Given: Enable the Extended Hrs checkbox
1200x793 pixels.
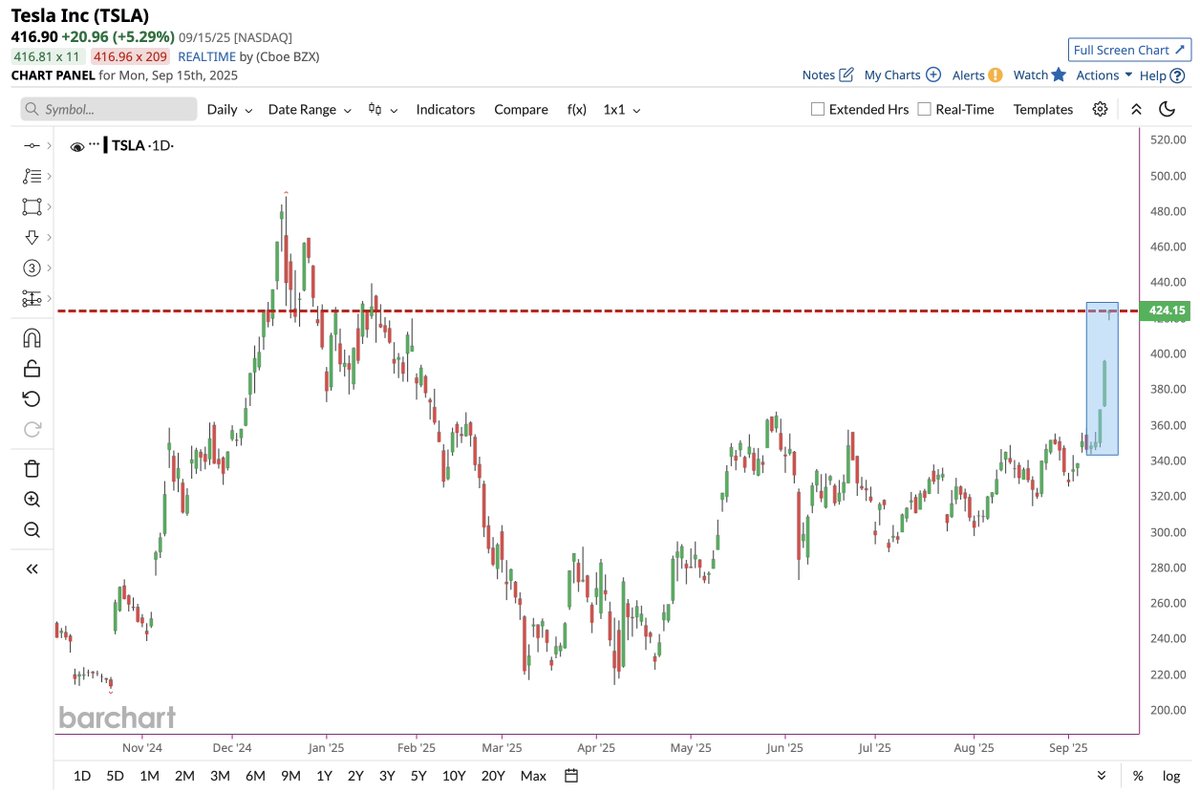Looking at the screenshot, I should (x=817, y=109).
